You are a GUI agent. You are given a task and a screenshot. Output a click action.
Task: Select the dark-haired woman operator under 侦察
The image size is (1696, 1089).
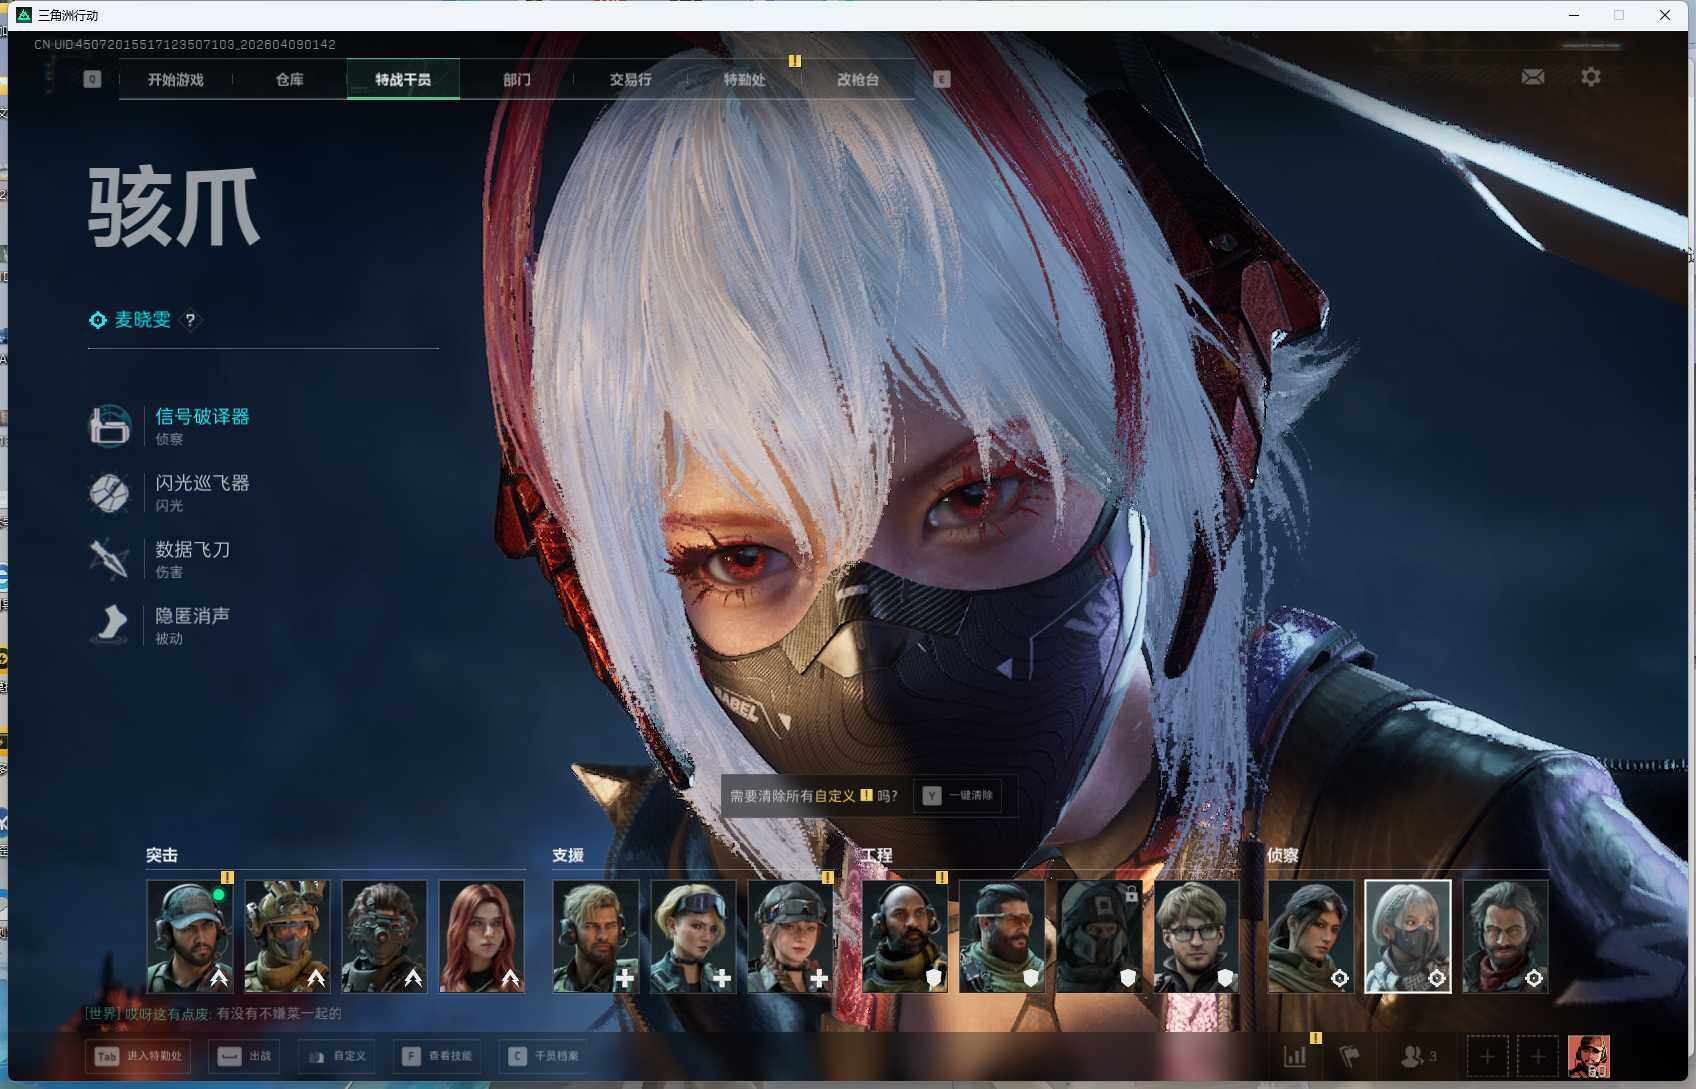[x=1311, y=936]
